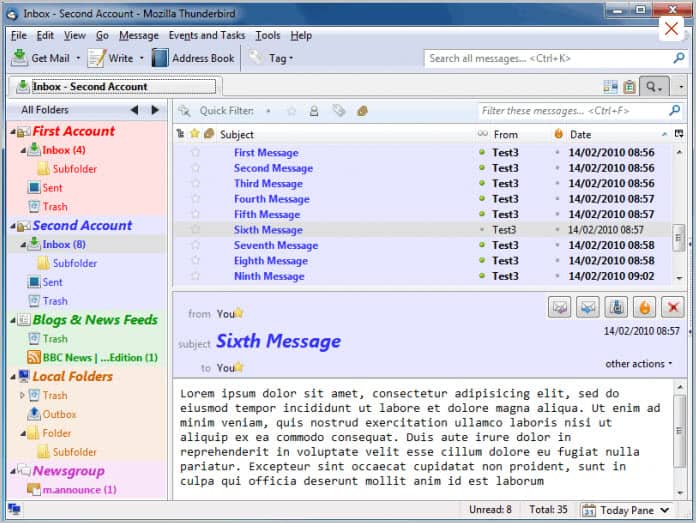
Task: Toggle the contacts quick filter
Action: pyautogui.click(x=314, y=111)
